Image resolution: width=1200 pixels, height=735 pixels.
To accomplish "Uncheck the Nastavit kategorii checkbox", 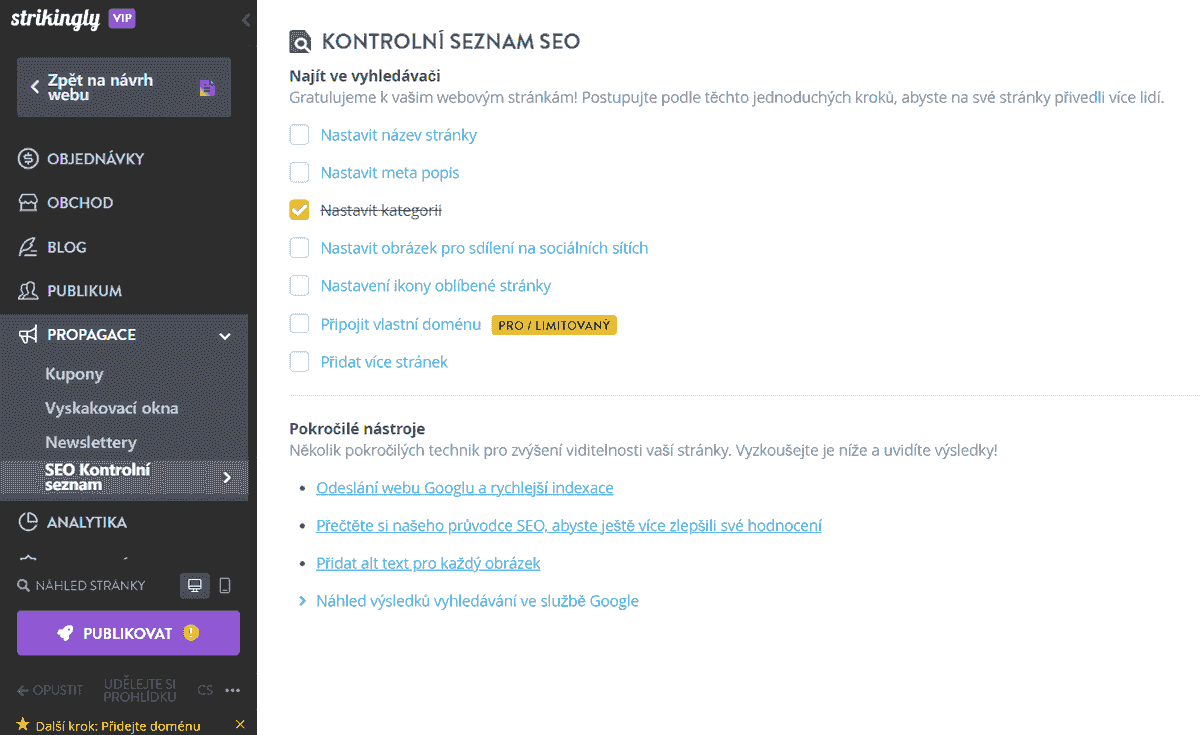I will 299,210.
